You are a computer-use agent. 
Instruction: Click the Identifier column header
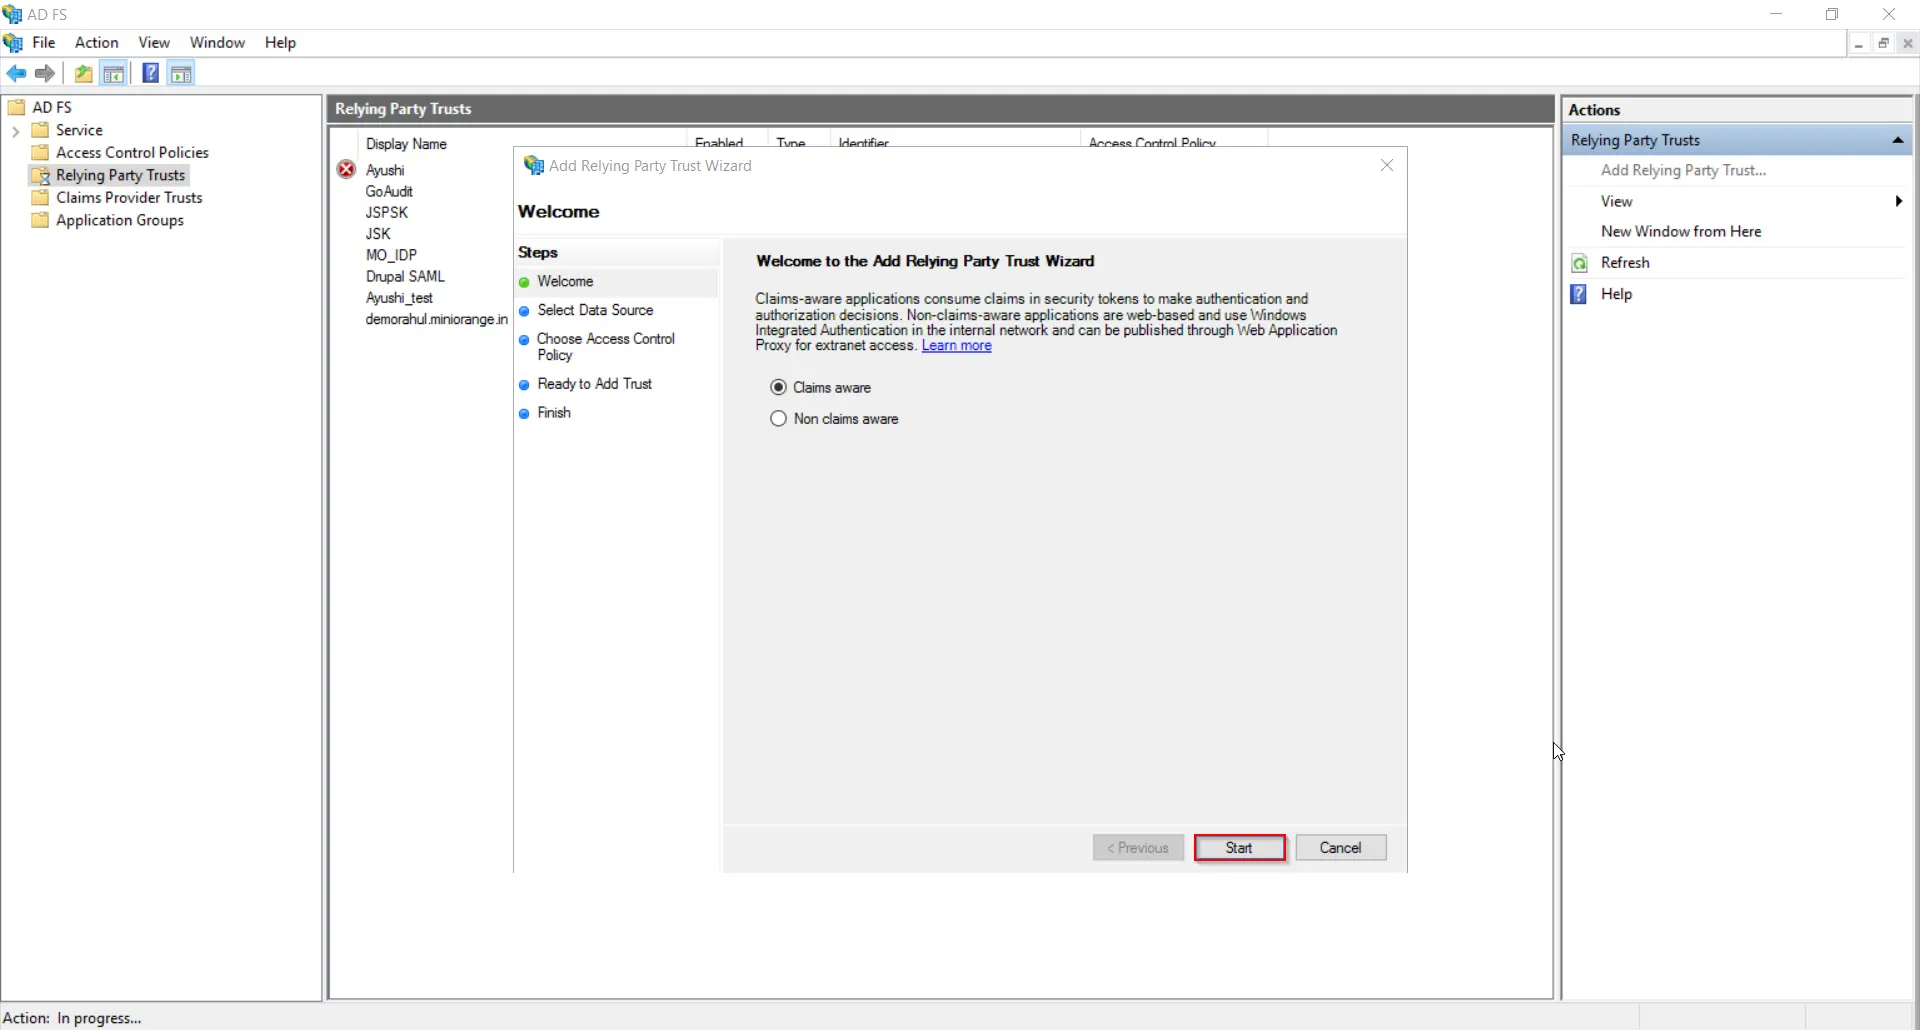click(864, 143)
